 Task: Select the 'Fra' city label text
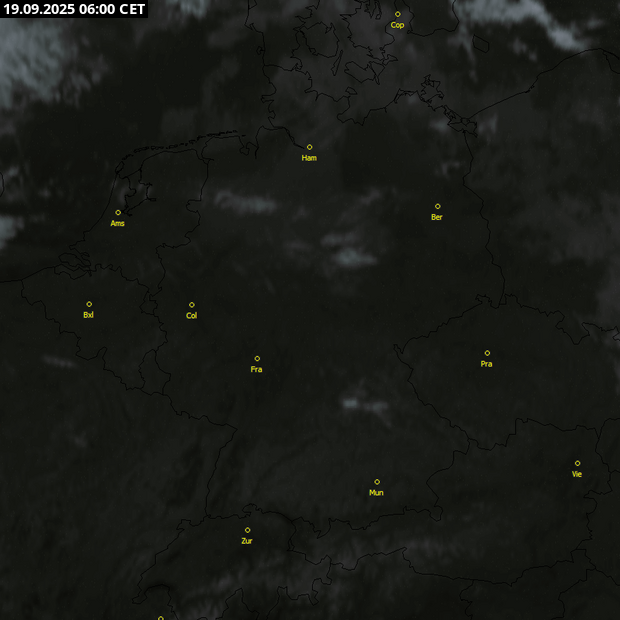point(256,370)
